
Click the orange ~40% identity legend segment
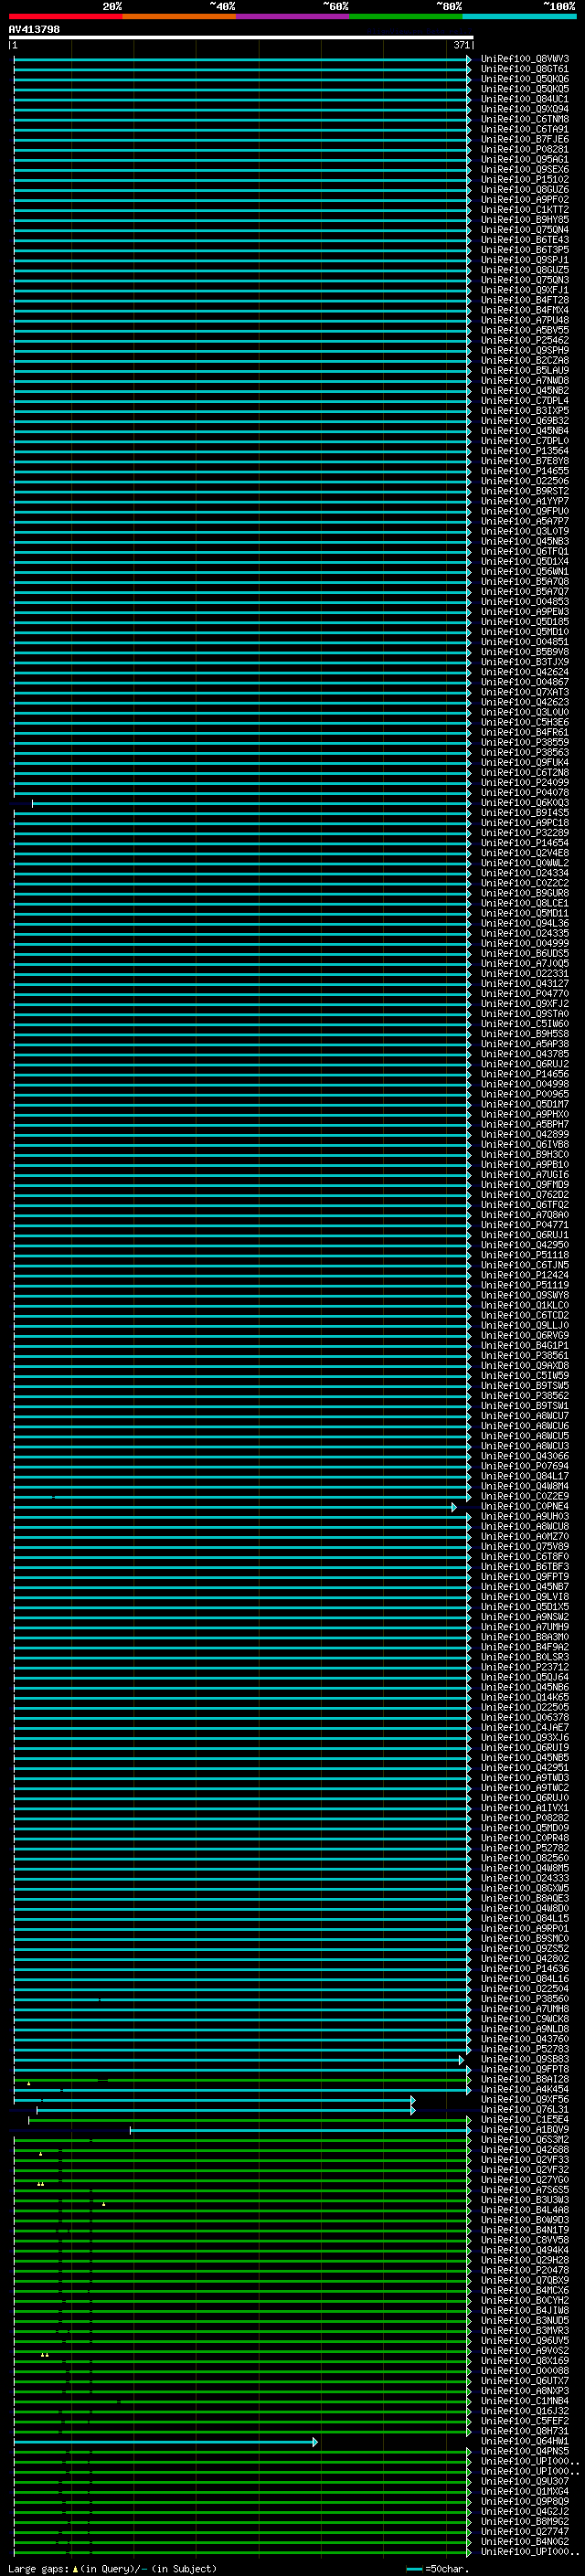(x=179, y=16)
